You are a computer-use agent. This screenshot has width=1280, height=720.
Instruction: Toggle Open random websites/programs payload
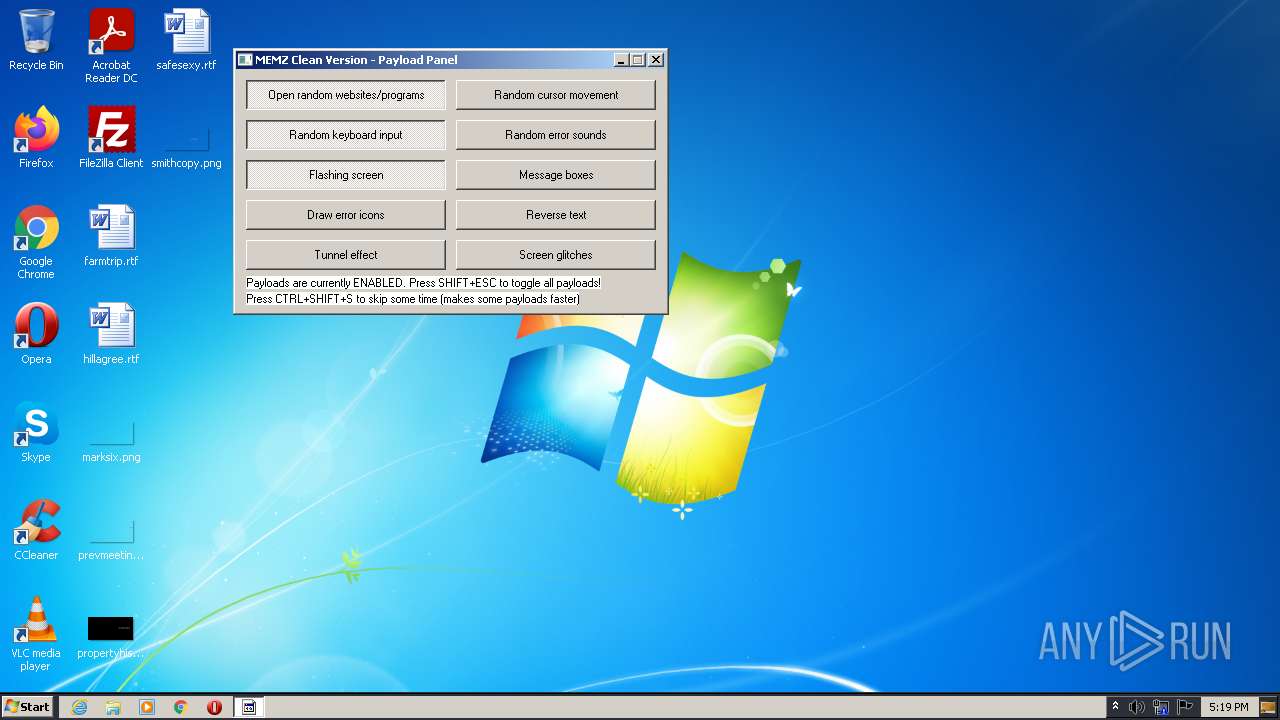[x=346, y=95]
